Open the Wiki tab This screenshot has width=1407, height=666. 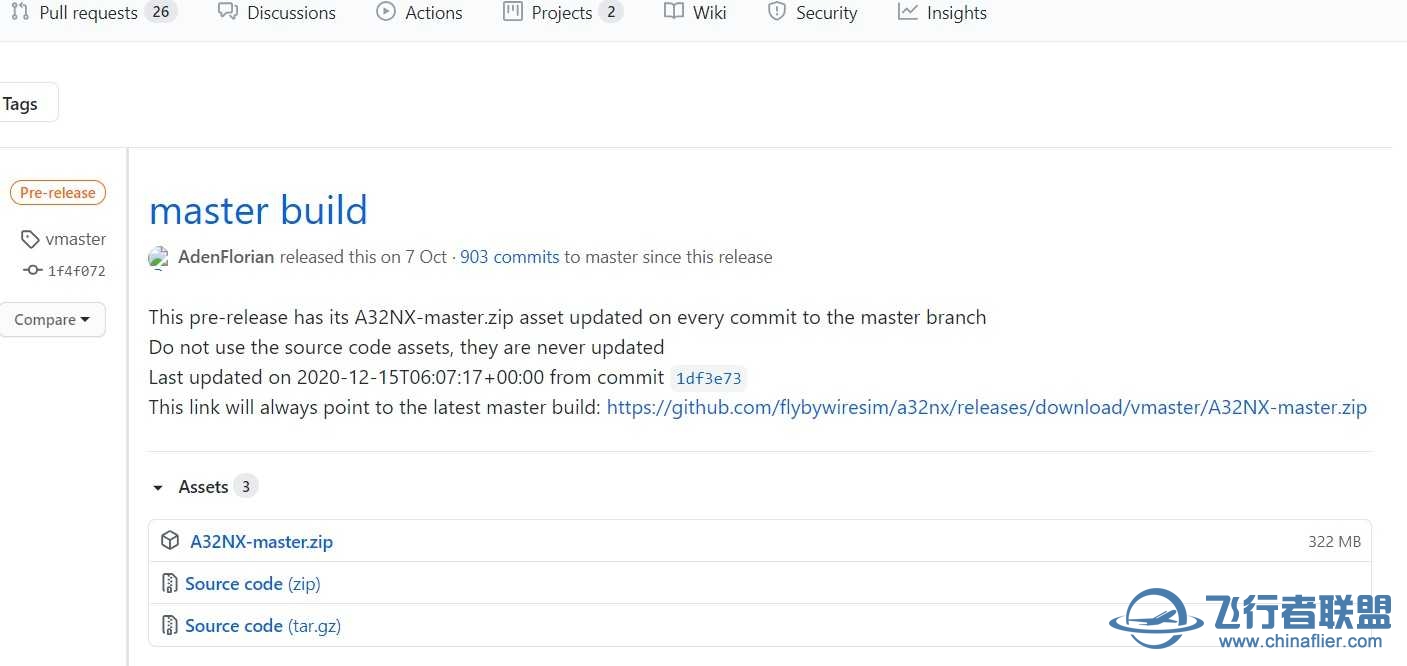709,13
